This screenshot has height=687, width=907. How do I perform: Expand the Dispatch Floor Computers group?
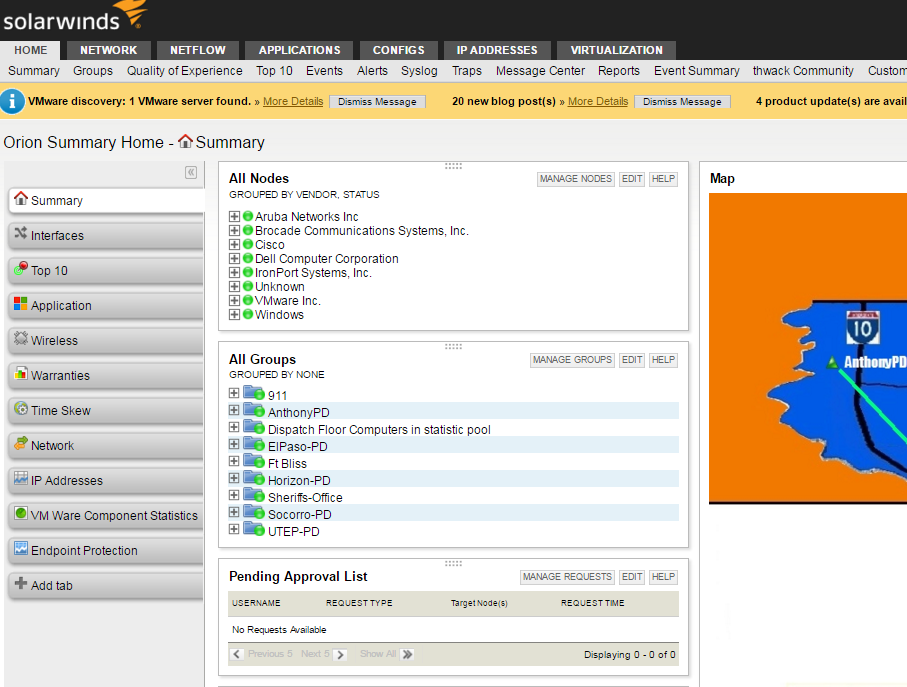point(234,427)
